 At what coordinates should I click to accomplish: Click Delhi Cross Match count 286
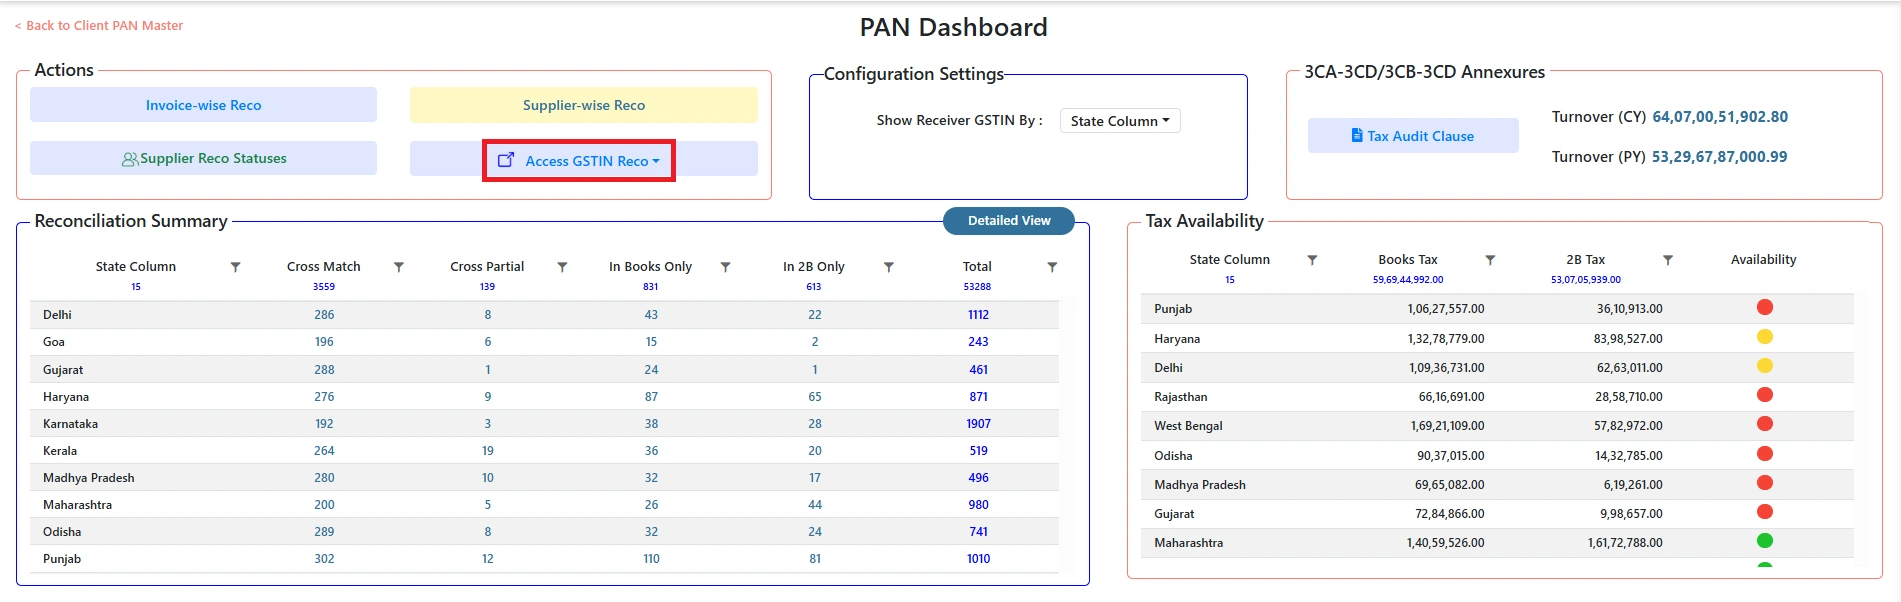324,315
